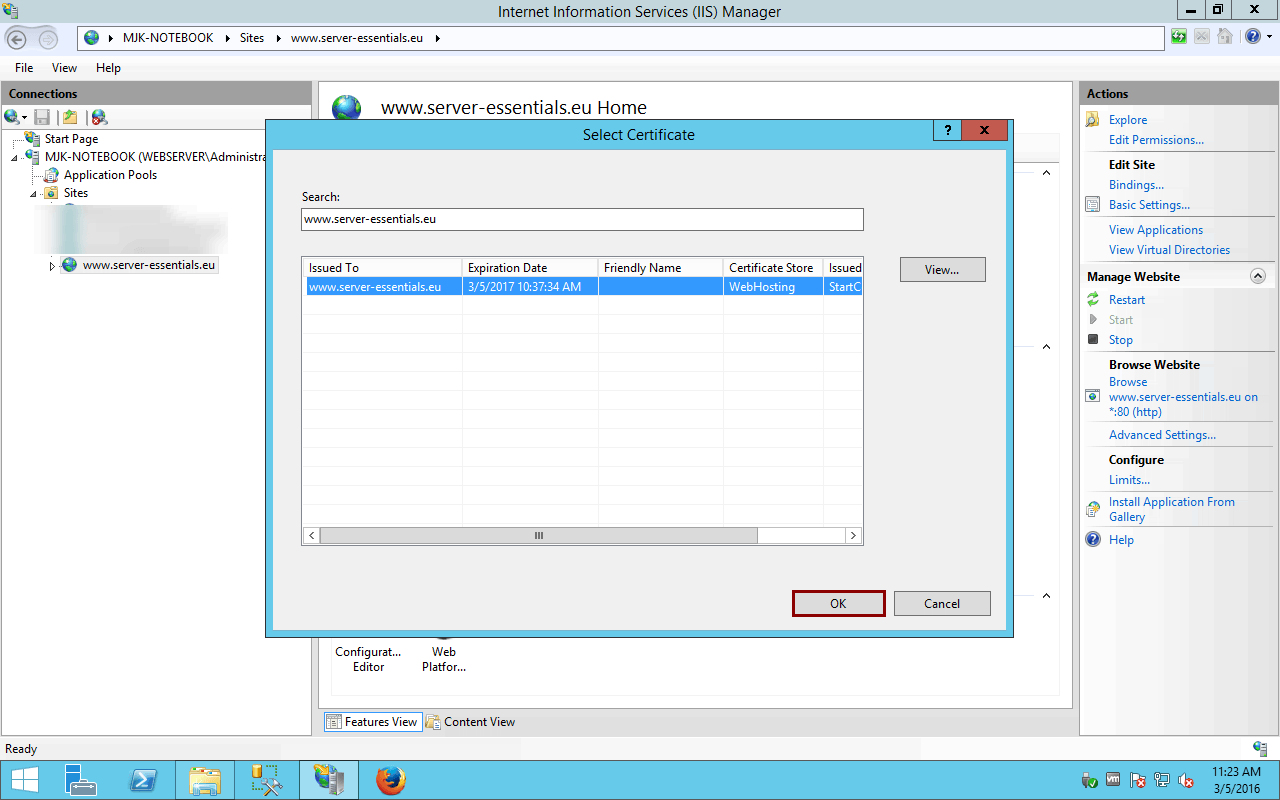
Task: Sort by Expiration Date column header
Action: [530, 268]
